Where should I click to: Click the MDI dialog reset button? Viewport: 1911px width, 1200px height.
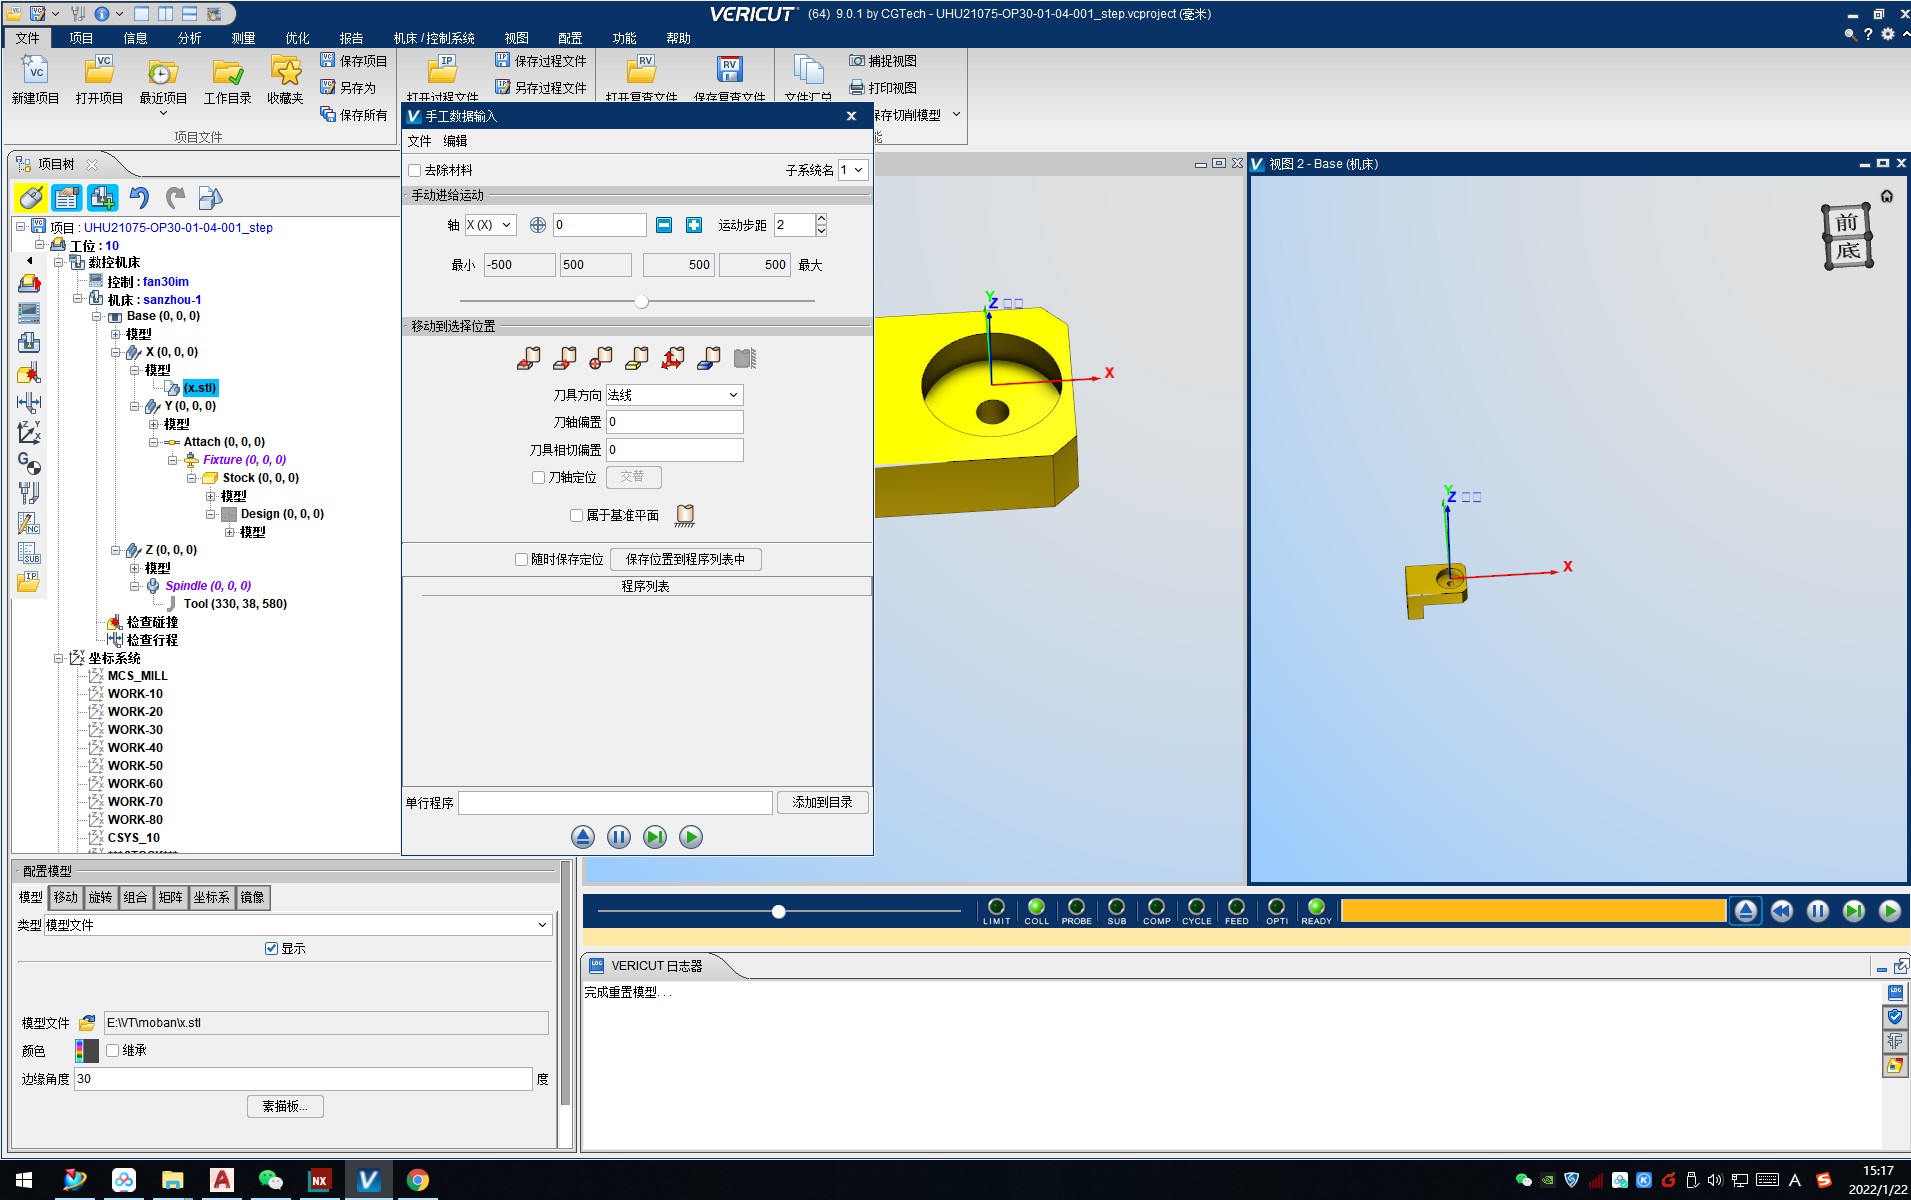pos(583,837)
